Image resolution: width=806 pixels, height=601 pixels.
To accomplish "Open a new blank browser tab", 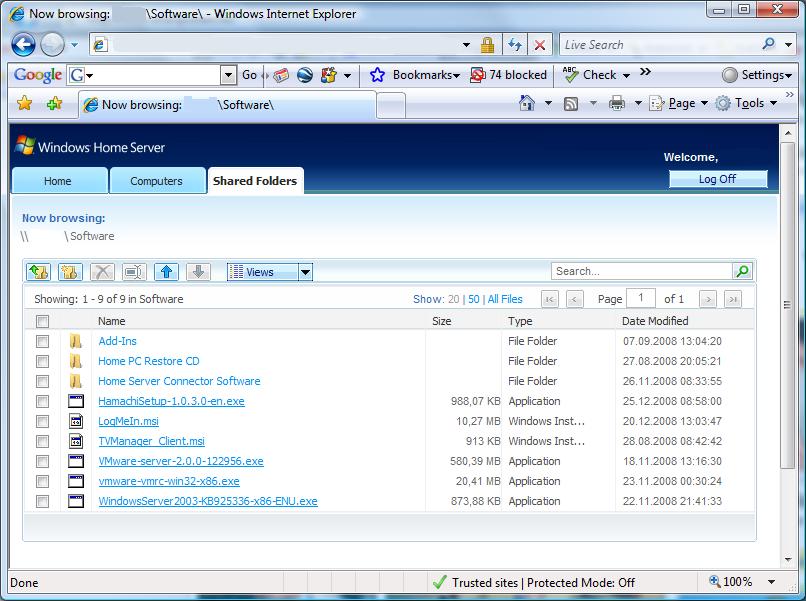I will coord(391,105).
